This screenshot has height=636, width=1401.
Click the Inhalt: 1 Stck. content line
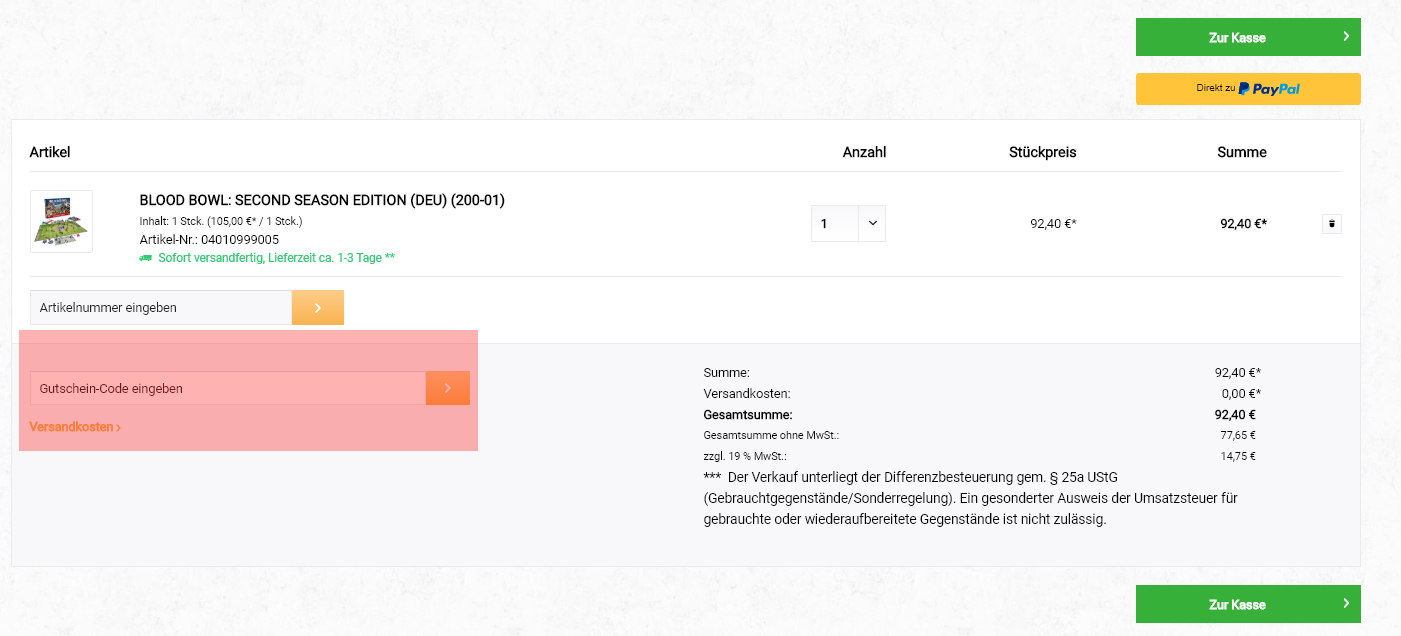click(221, 221)
